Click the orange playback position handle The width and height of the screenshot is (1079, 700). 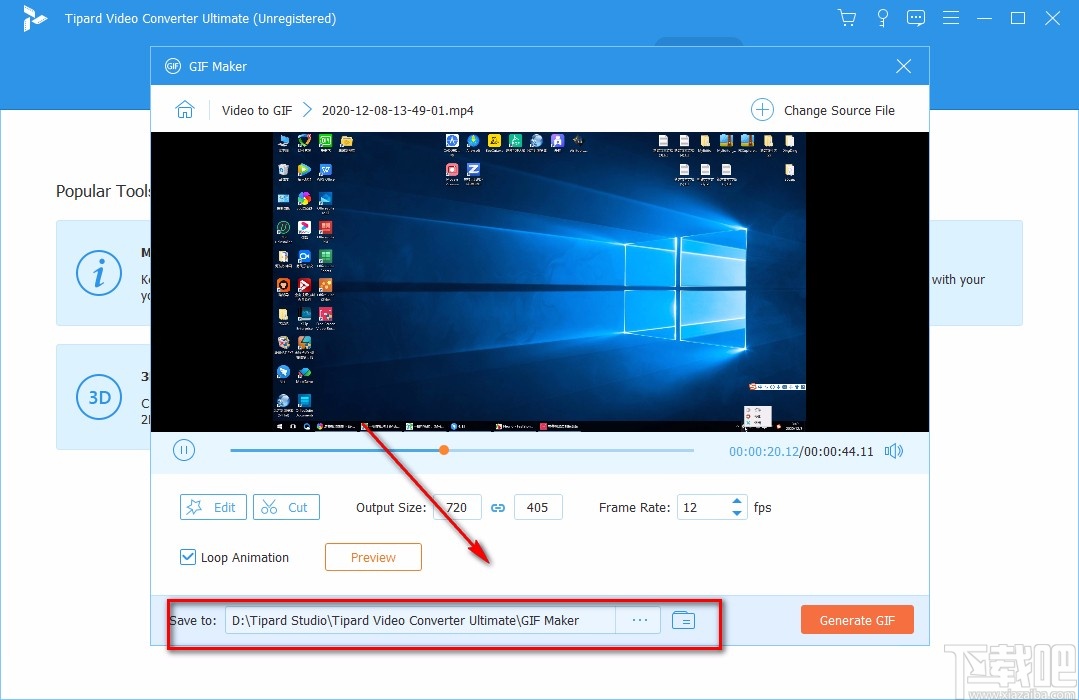click(444, 450)
